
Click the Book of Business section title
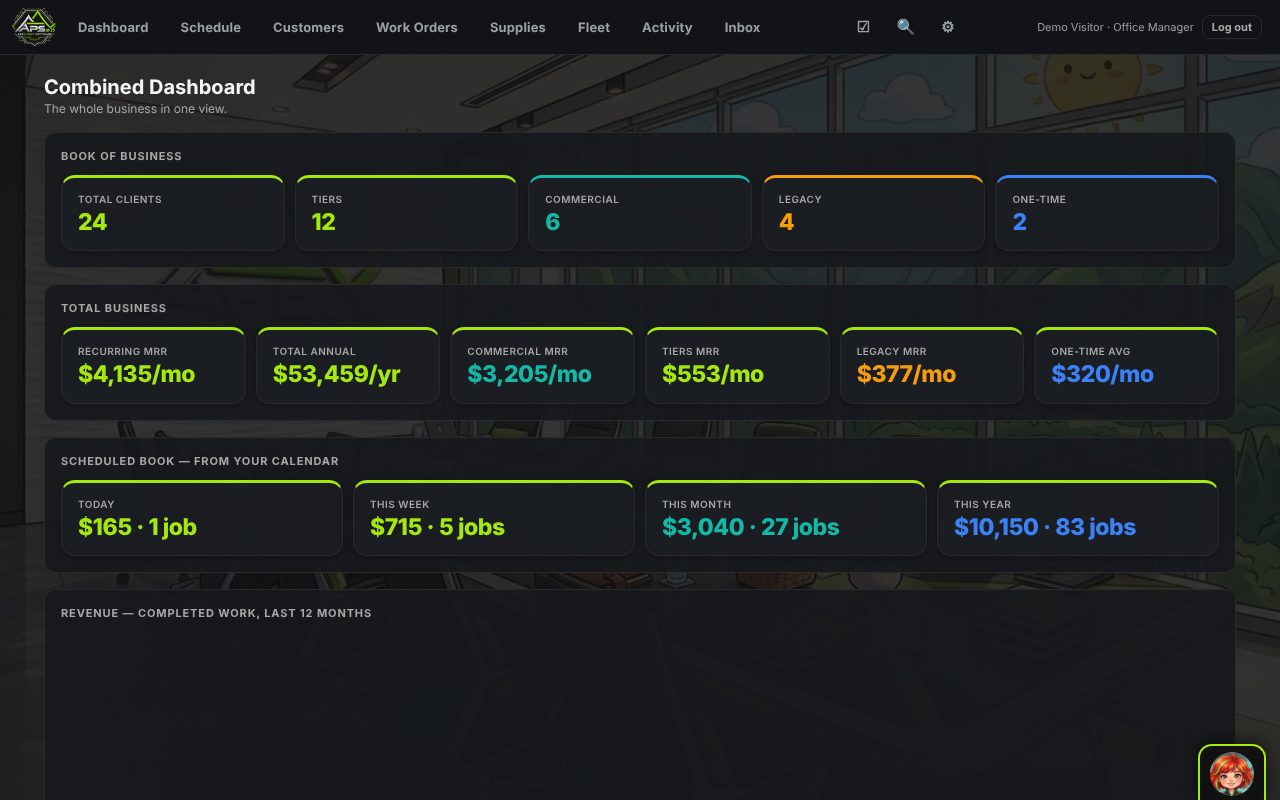(x=121, y=156)
